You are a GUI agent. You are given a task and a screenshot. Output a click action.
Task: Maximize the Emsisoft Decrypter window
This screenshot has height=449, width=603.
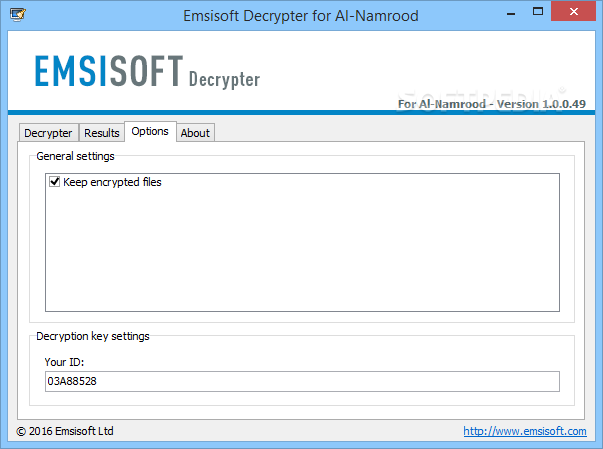tap(538, 12)
